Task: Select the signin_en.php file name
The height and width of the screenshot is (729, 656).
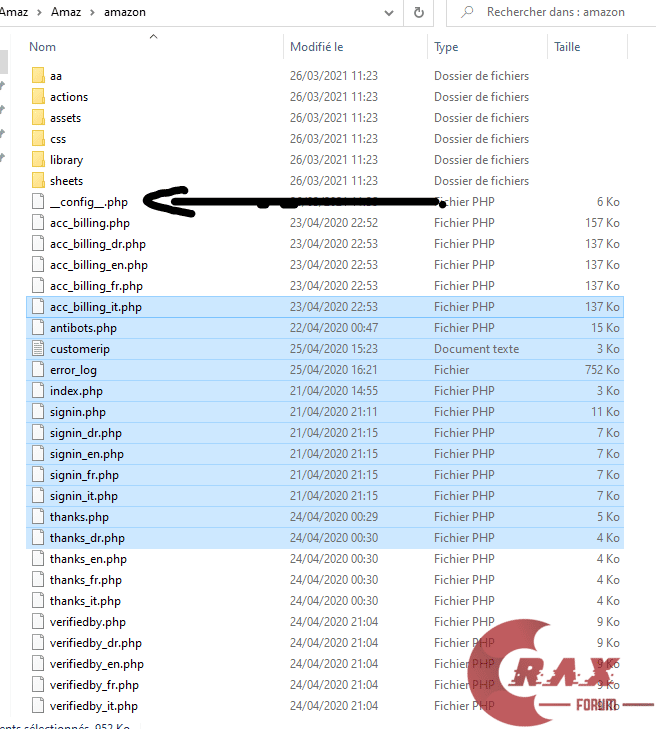Action: coord(87,454)
